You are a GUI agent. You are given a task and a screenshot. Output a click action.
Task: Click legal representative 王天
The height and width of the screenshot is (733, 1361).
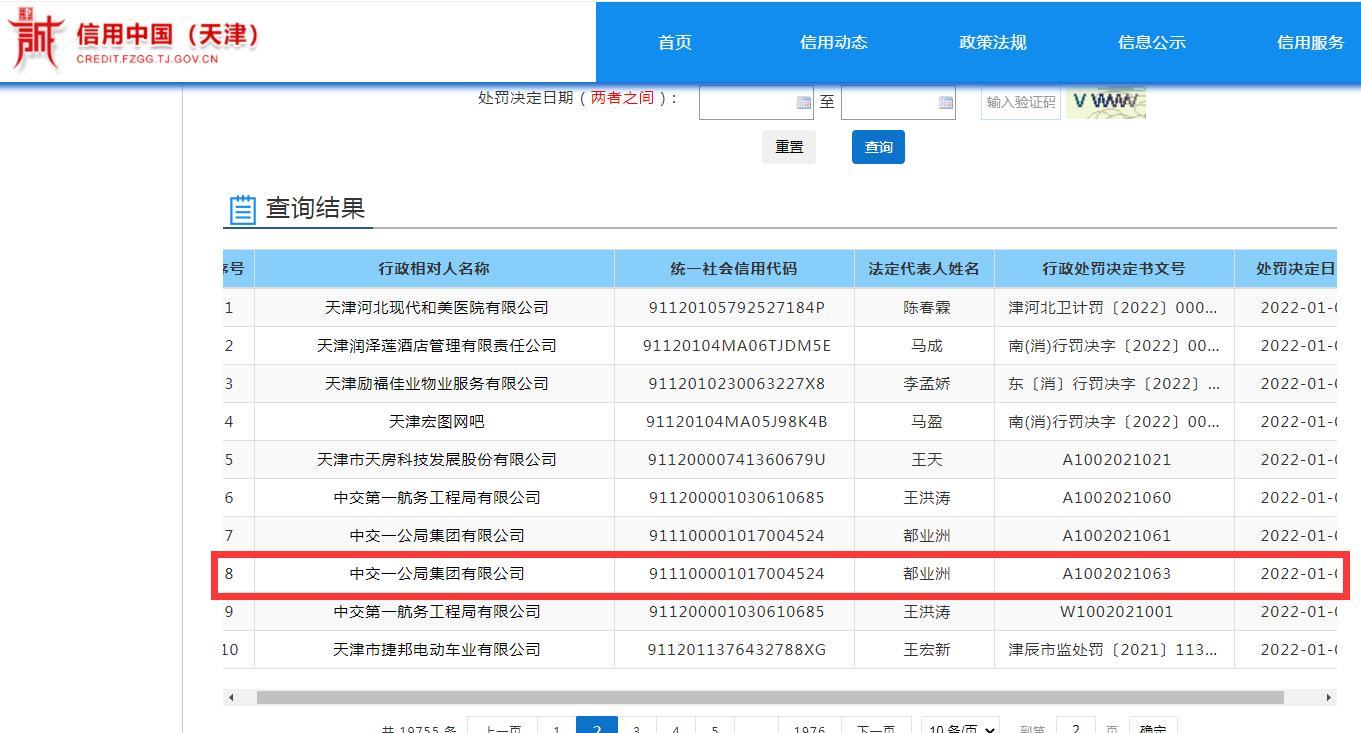pos(927,460)
